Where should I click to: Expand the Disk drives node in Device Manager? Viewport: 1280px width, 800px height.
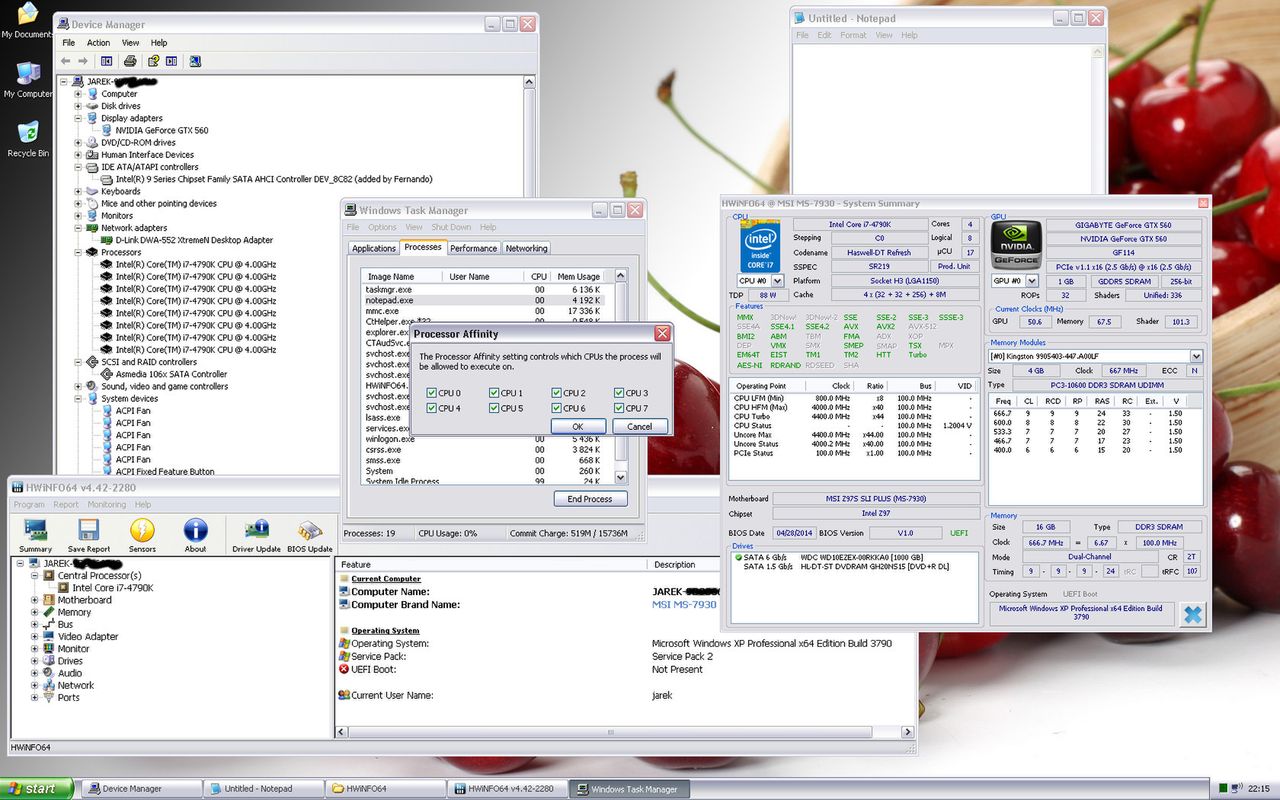pyautogui.click(x=79, y=106)
